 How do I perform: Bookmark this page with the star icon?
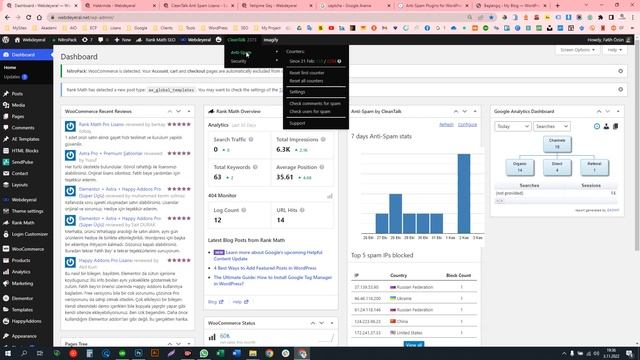tap(491, 17)
